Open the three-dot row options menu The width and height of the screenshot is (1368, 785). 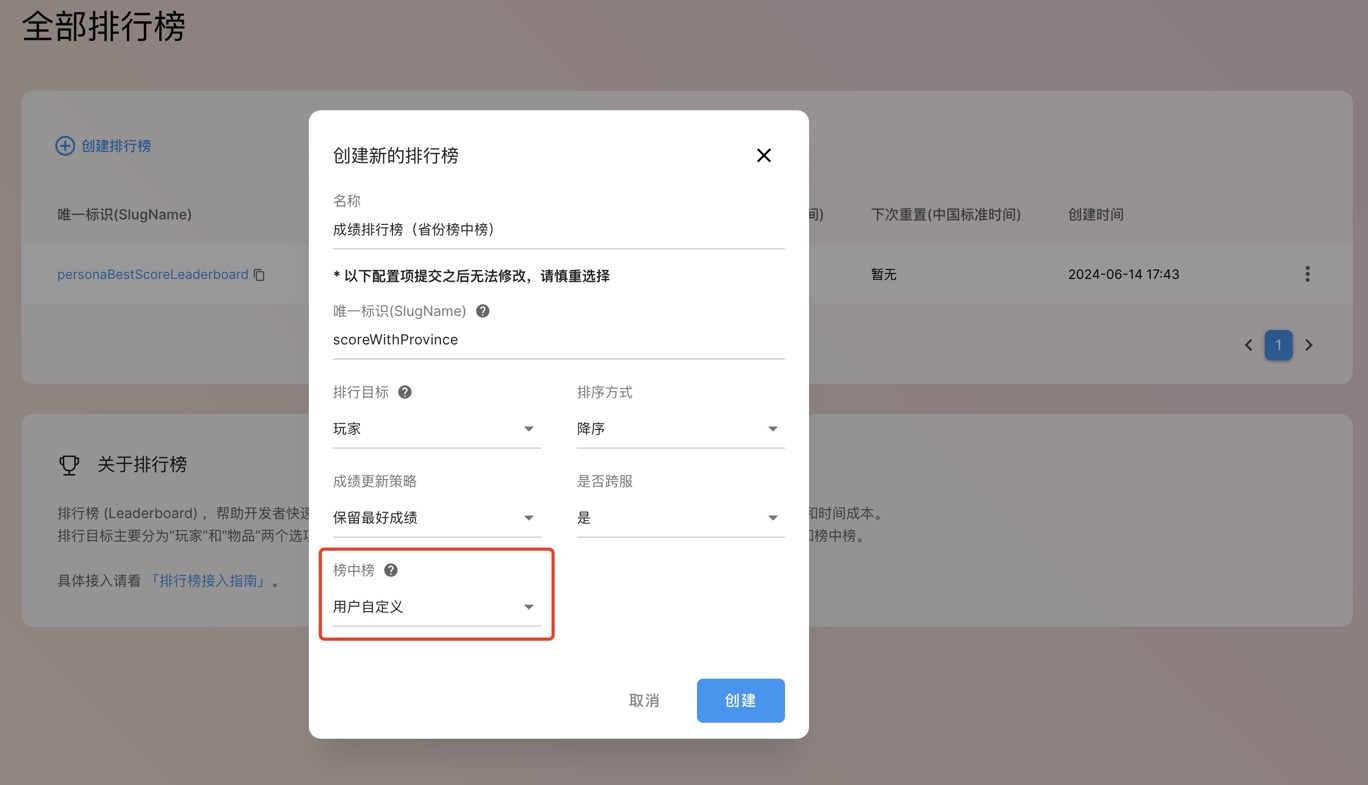(1307, 274)
